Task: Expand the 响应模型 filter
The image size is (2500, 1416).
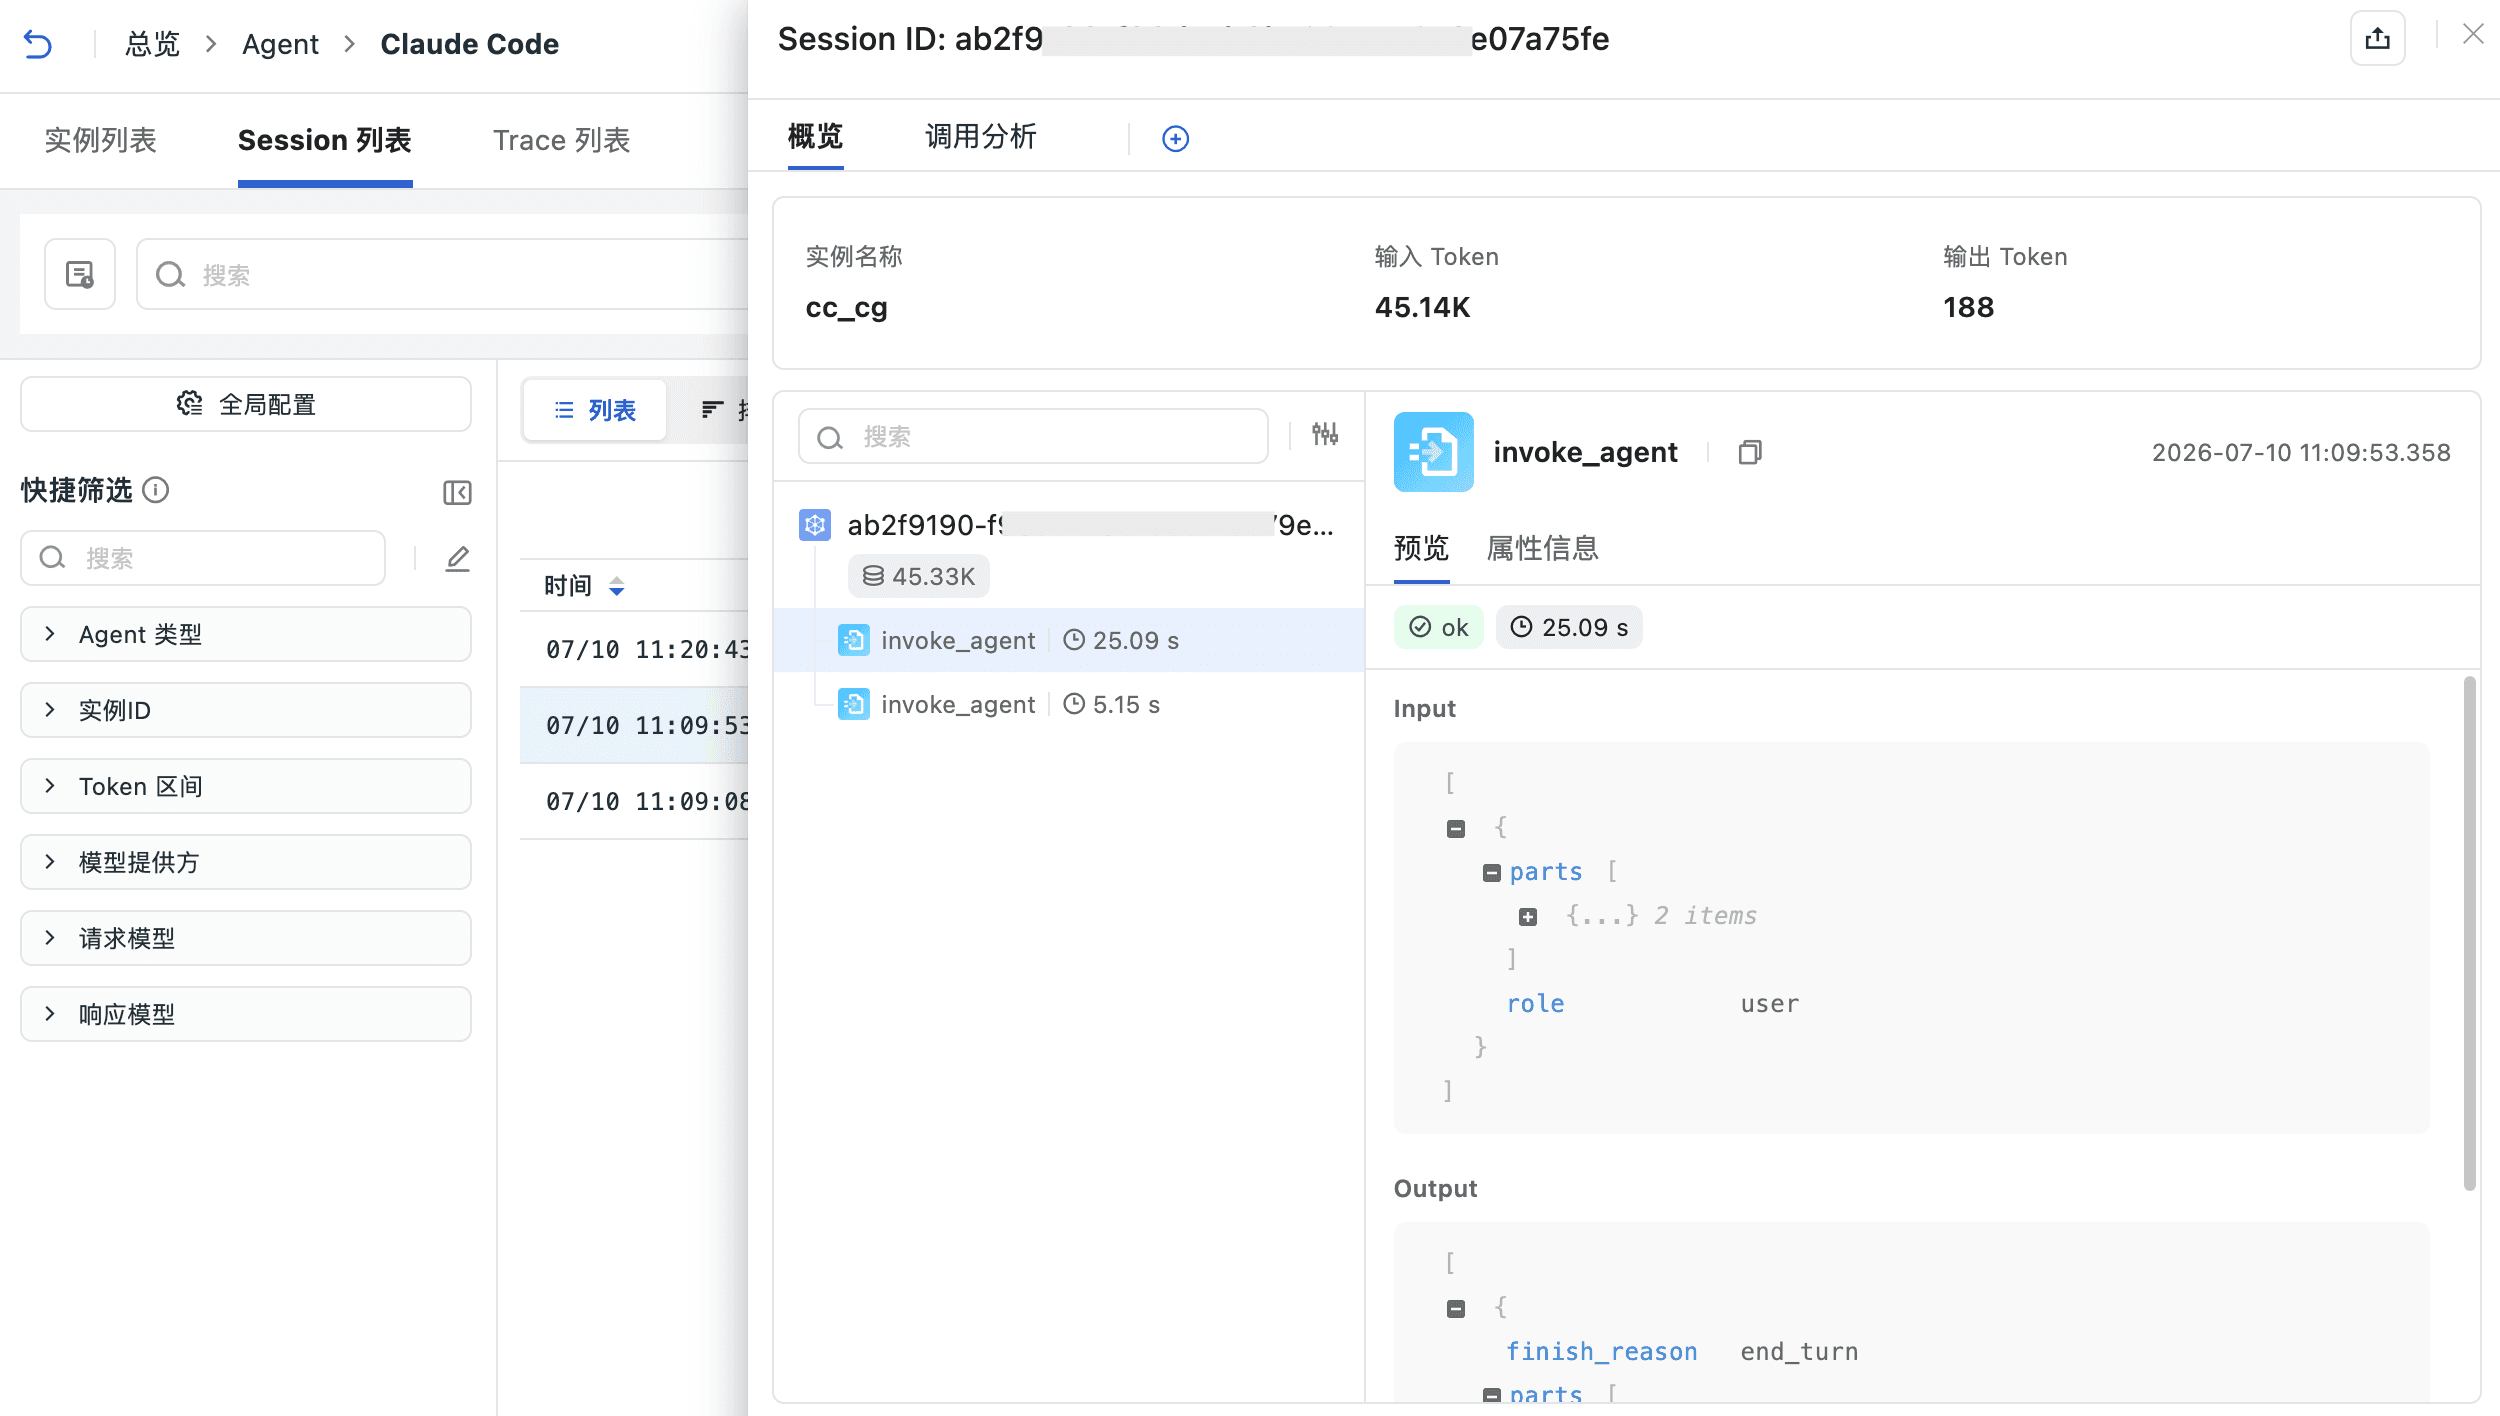Action: (246, 1014)
